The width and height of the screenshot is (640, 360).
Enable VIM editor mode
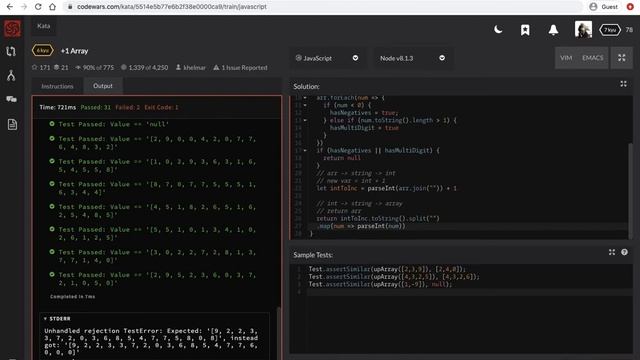(566, 58)
